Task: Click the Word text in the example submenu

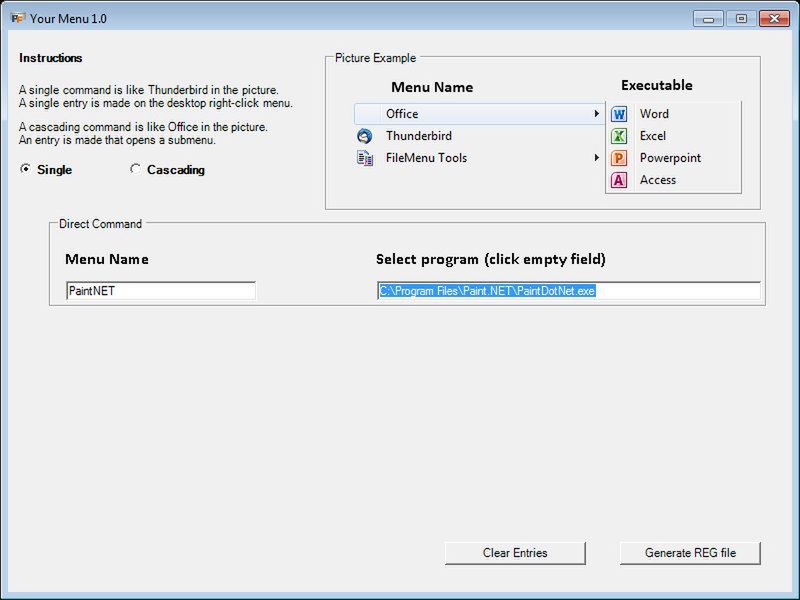Action: [x=654, y=114]
